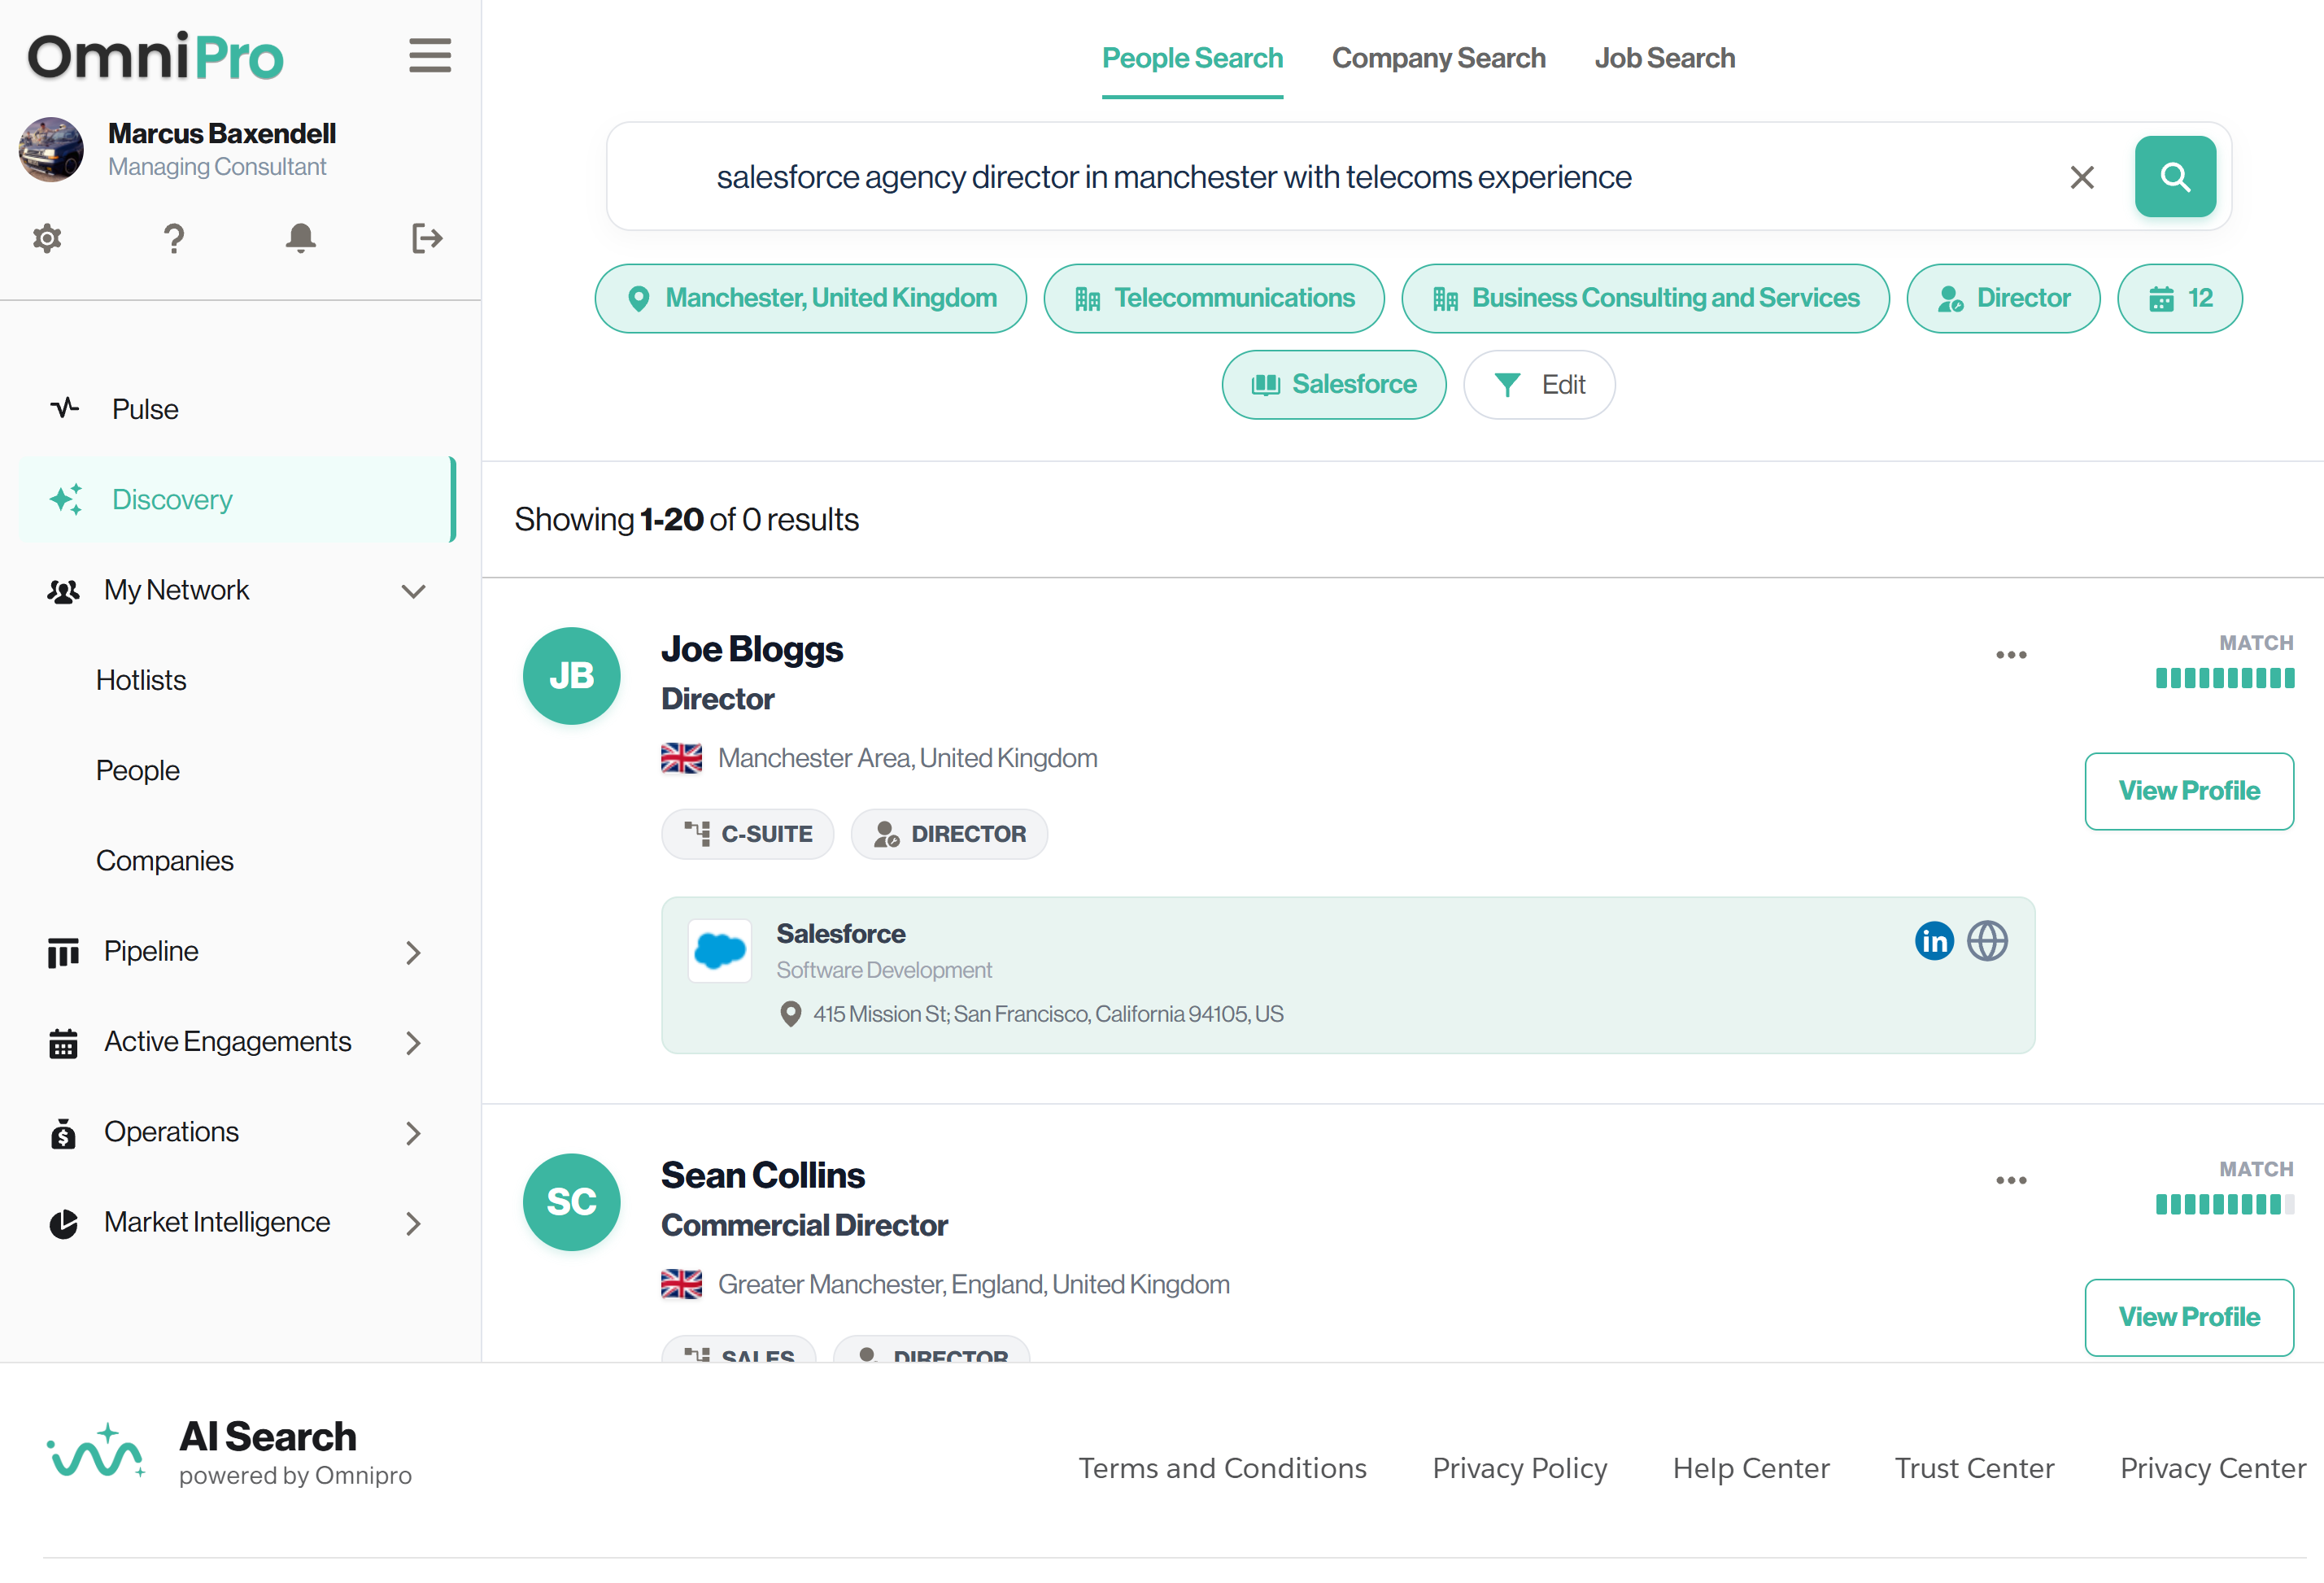Open the Terms and Conditions link
The width and height of the screenshot is (2324, 1583).
pos(1223,1467)
